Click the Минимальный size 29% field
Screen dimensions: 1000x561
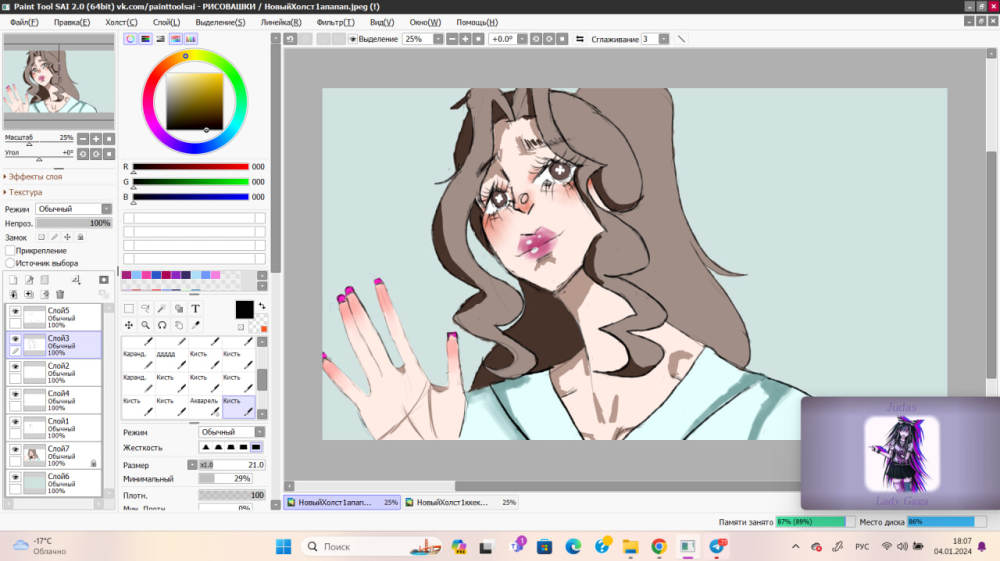pos(225,478)
